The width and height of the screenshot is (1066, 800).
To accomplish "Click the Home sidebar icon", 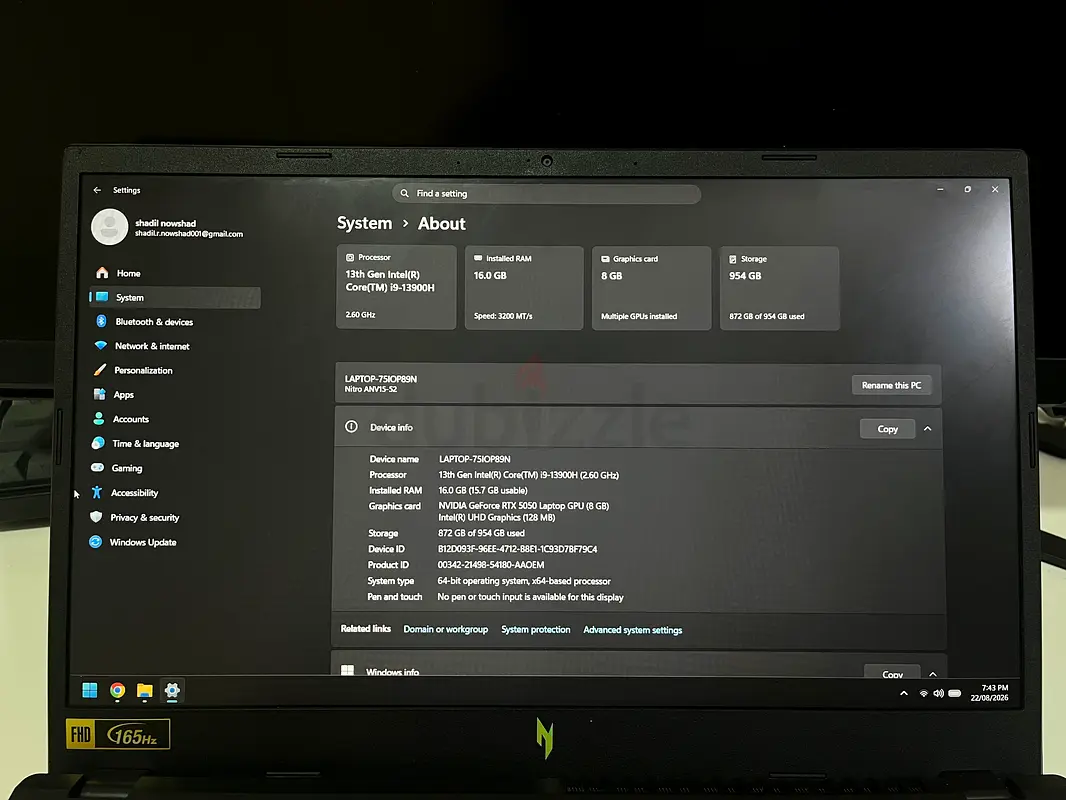I will [102, 273].
